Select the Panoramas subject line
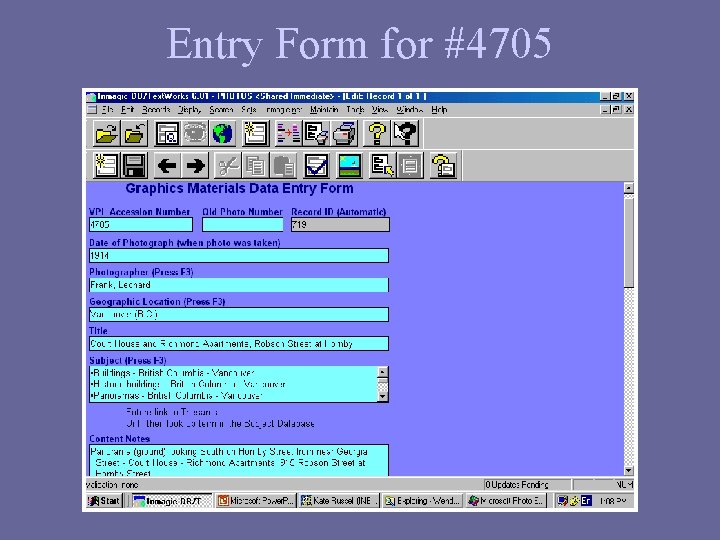Viewport: 720px width, 540px height. click(x=176, y=395)
